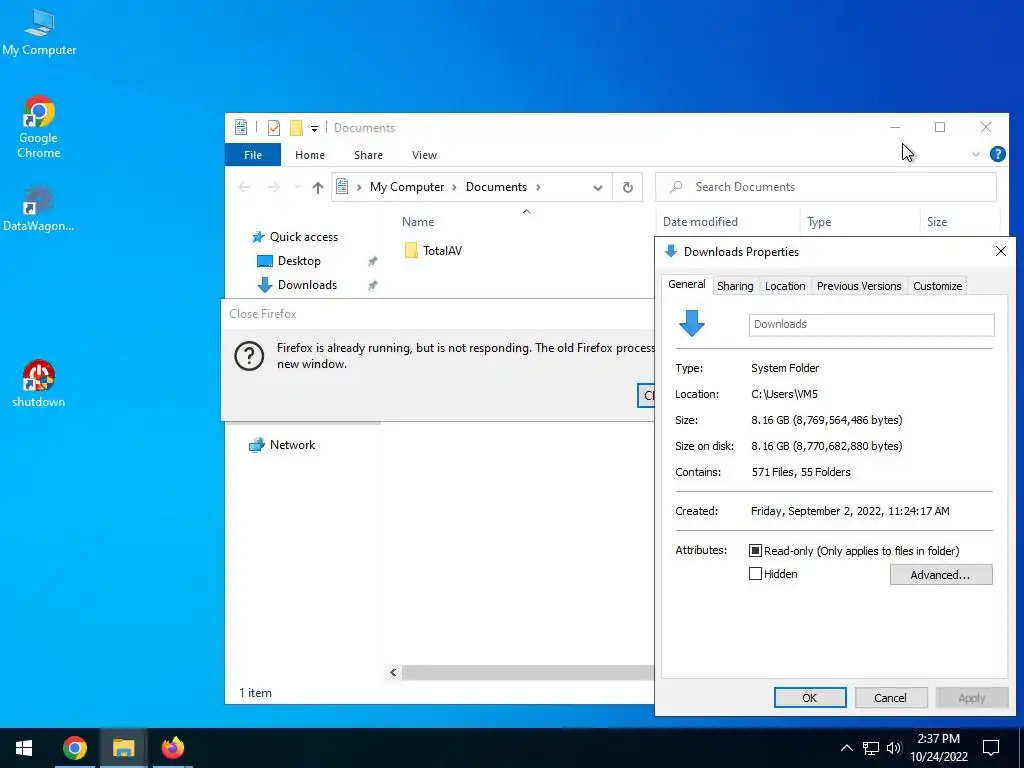Image resolution: width=1024 pixels, height=768 pixels.
Task: Switch to Location tab in Properties
Action: tap(785, 285)
